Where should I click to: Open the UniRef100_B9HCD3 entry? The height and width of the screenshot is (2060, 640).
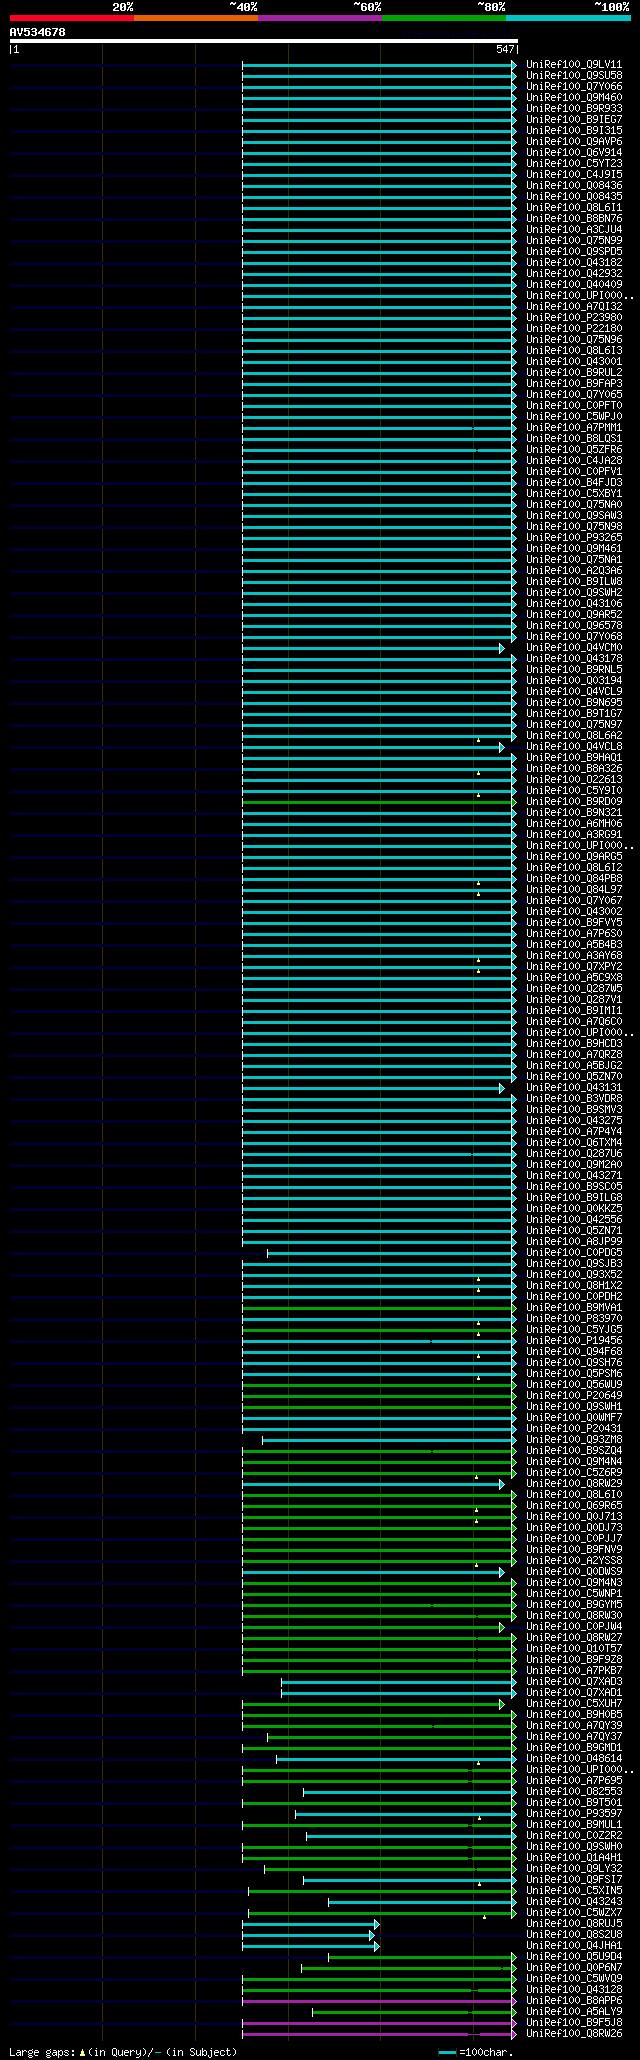point(574,1043)
